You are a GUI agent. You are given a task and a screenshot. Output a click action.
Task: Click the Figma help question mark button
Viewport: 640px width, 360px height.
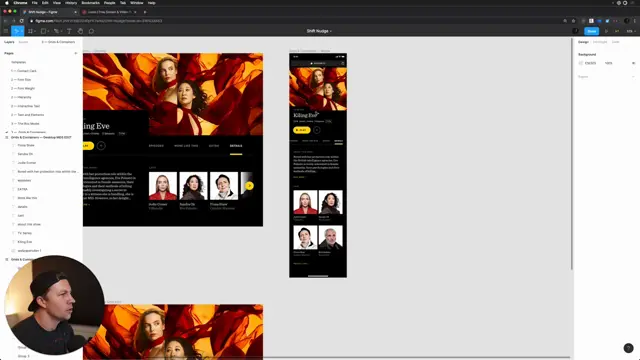click(628, 348)
